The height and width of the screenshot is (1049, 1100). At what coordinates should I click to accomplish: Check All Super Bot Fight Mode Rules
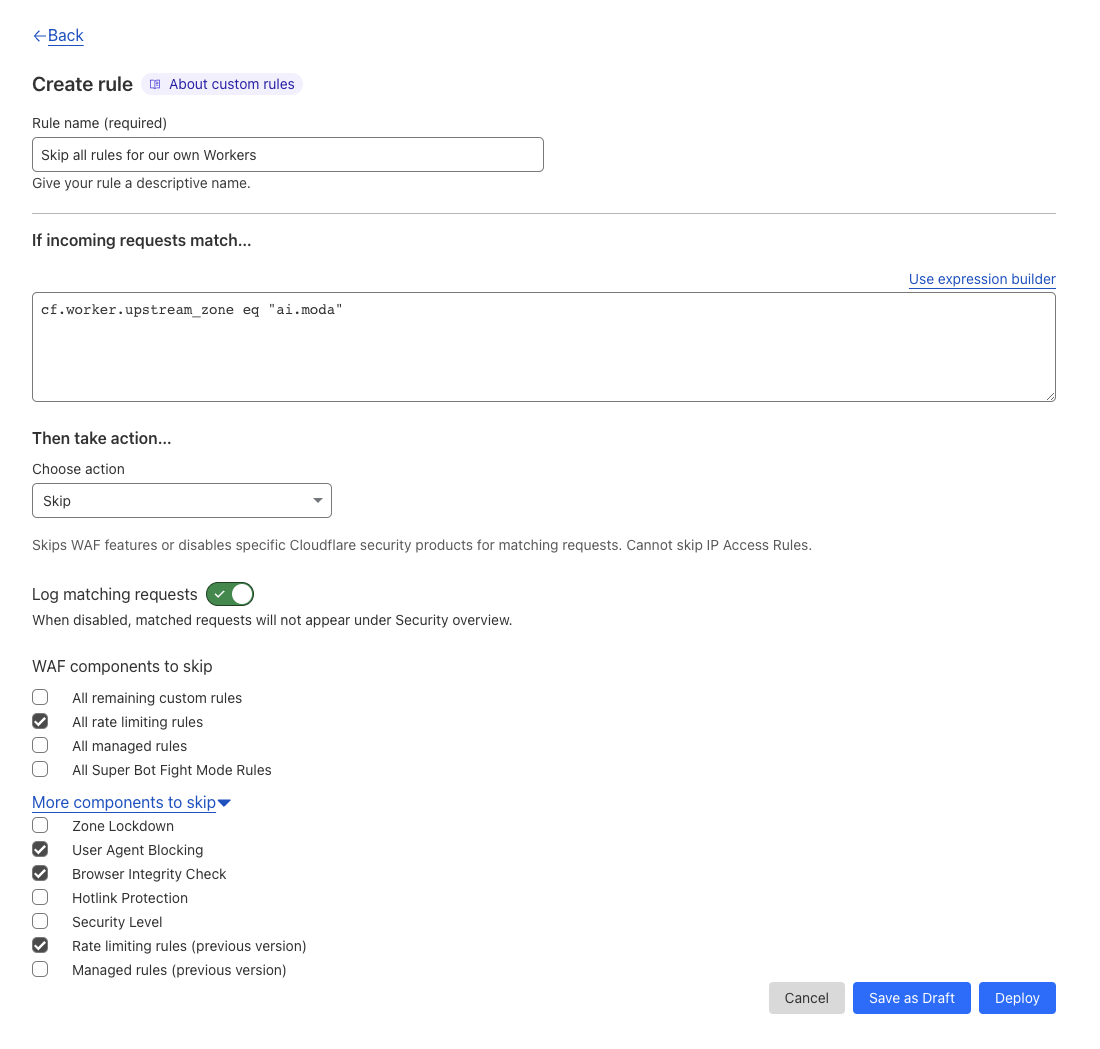(x=39, y=768)
